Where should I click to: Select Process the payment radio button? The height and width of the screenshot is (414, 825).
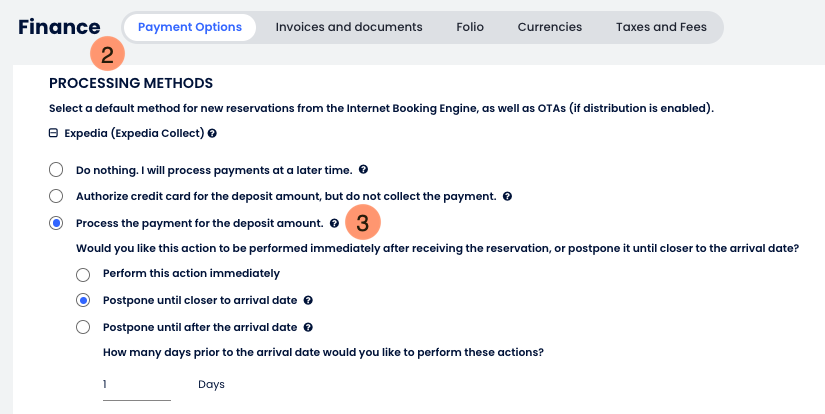(x=56, y=223)
